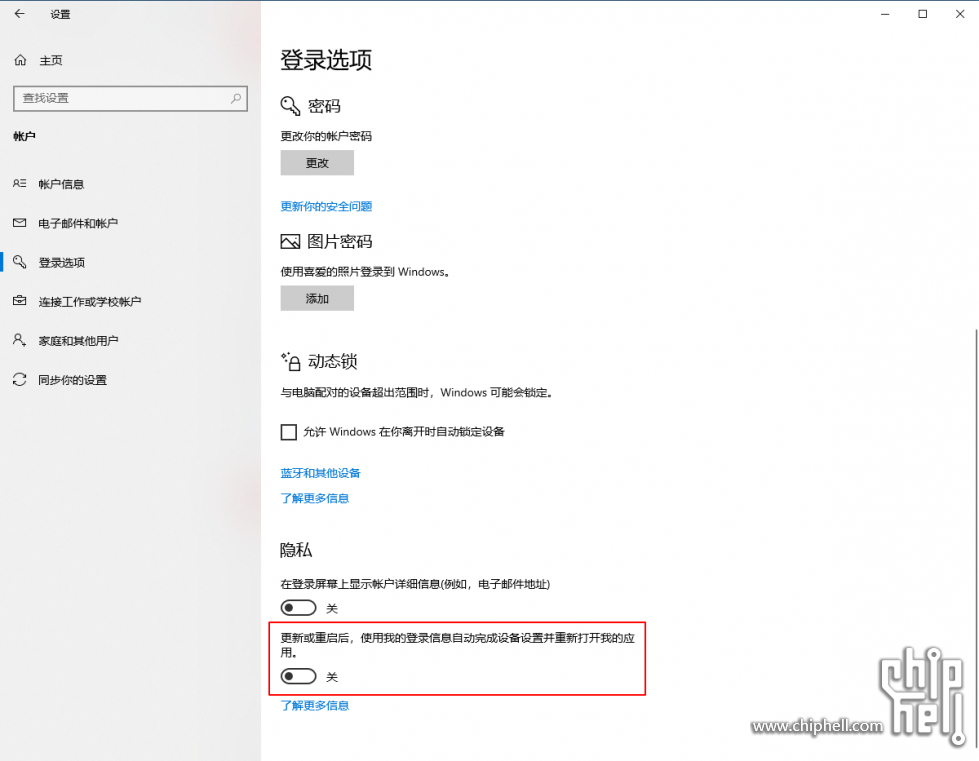979x761 pixels.
Task: Open 蓝牙和其他设备 link
Action: 320,473
